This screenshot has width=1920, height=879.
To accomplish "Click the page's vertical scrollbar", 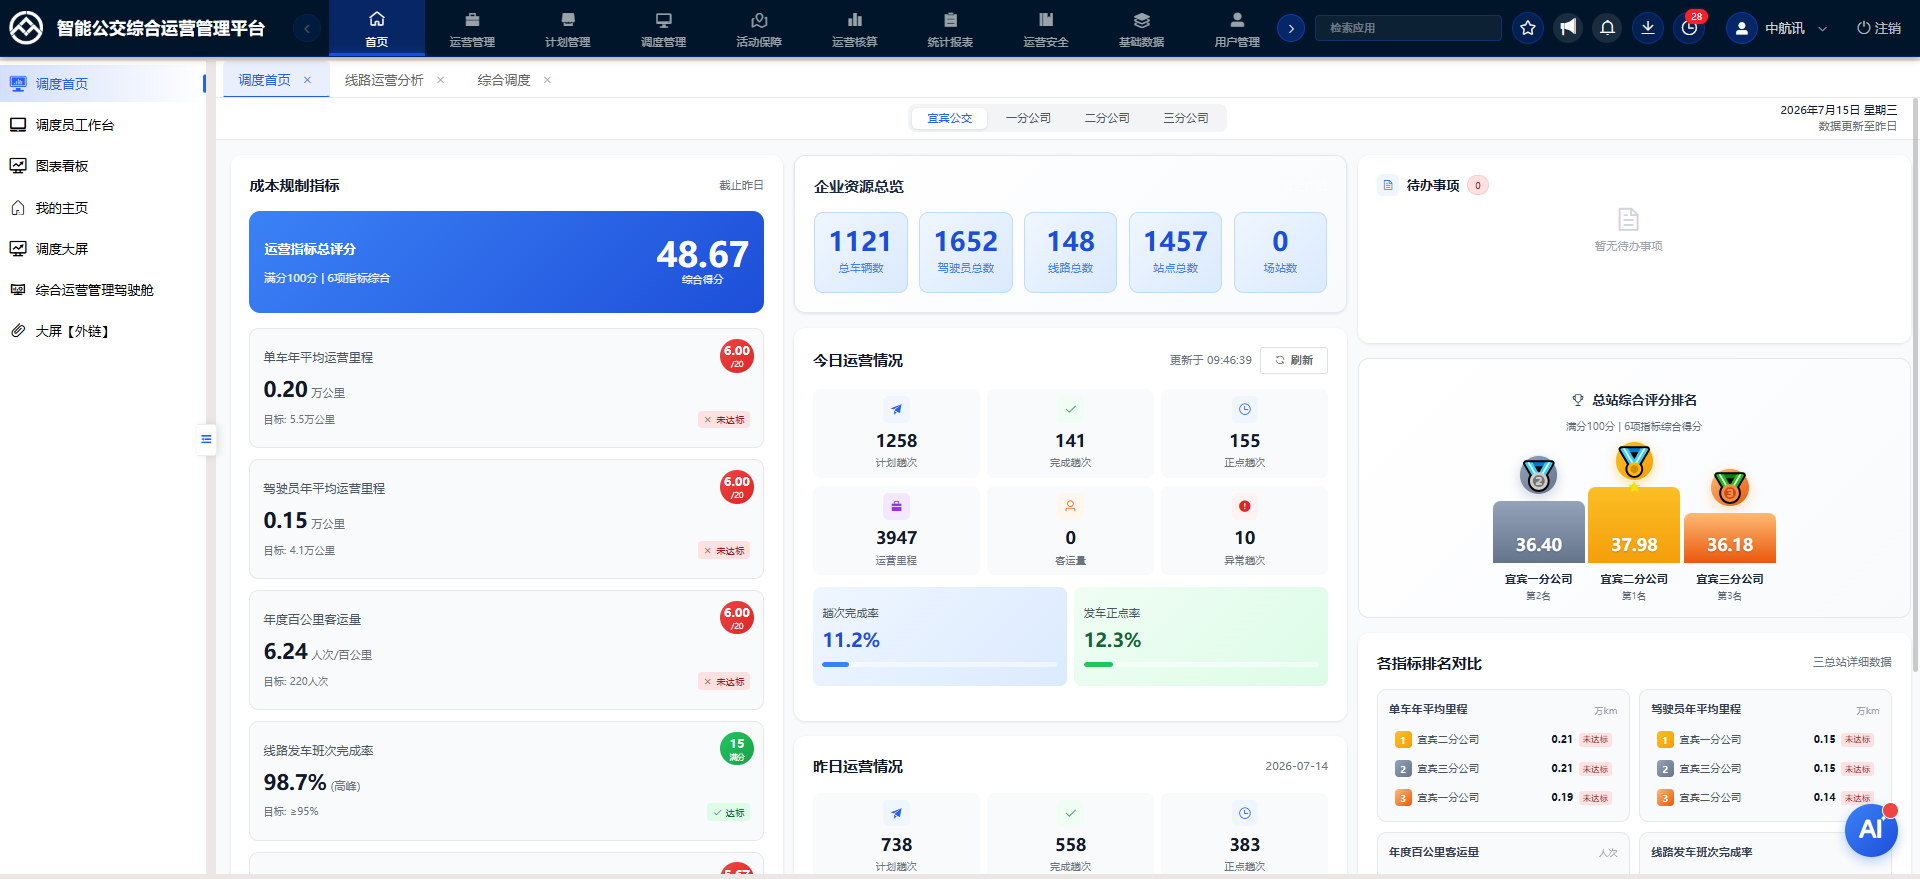I will point(1915,385).
